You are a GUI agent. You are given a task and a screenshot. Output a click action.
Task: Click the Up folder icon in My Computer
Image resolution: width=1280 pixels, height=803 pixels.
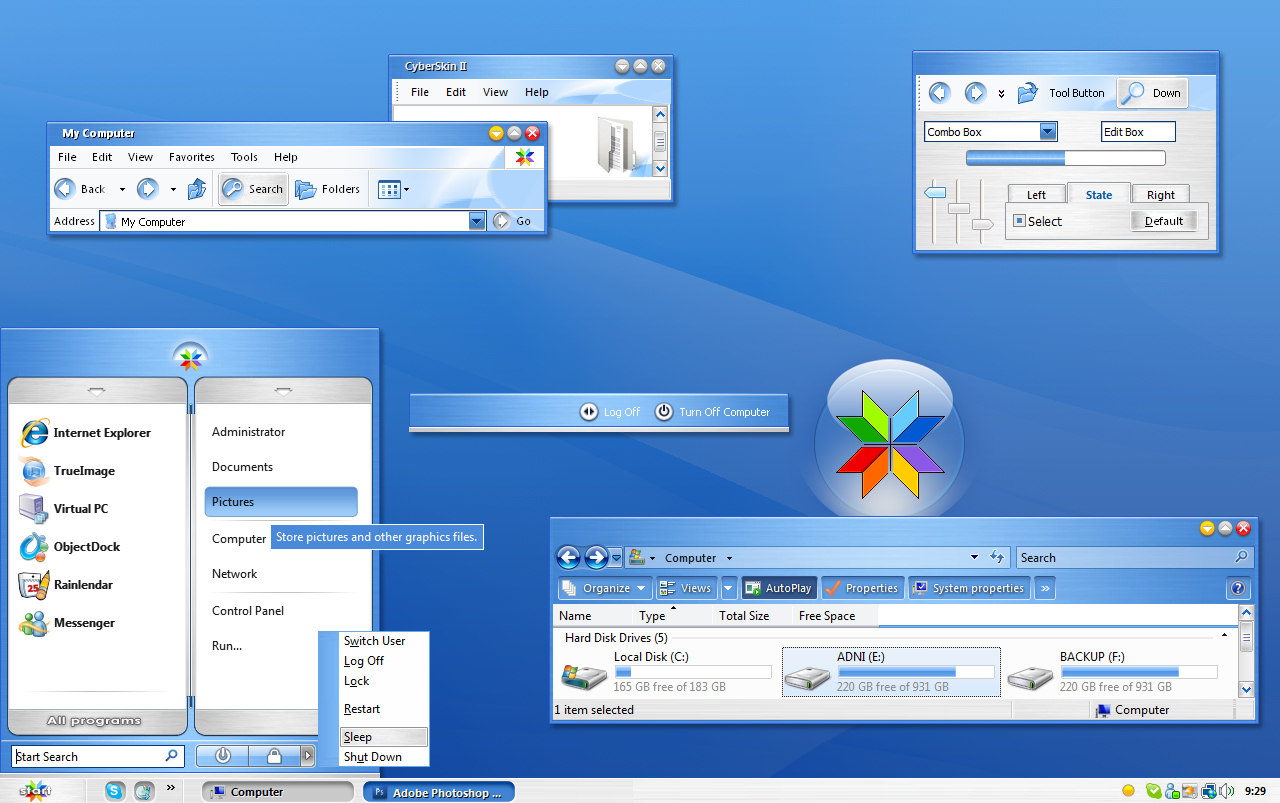point(197,189)
